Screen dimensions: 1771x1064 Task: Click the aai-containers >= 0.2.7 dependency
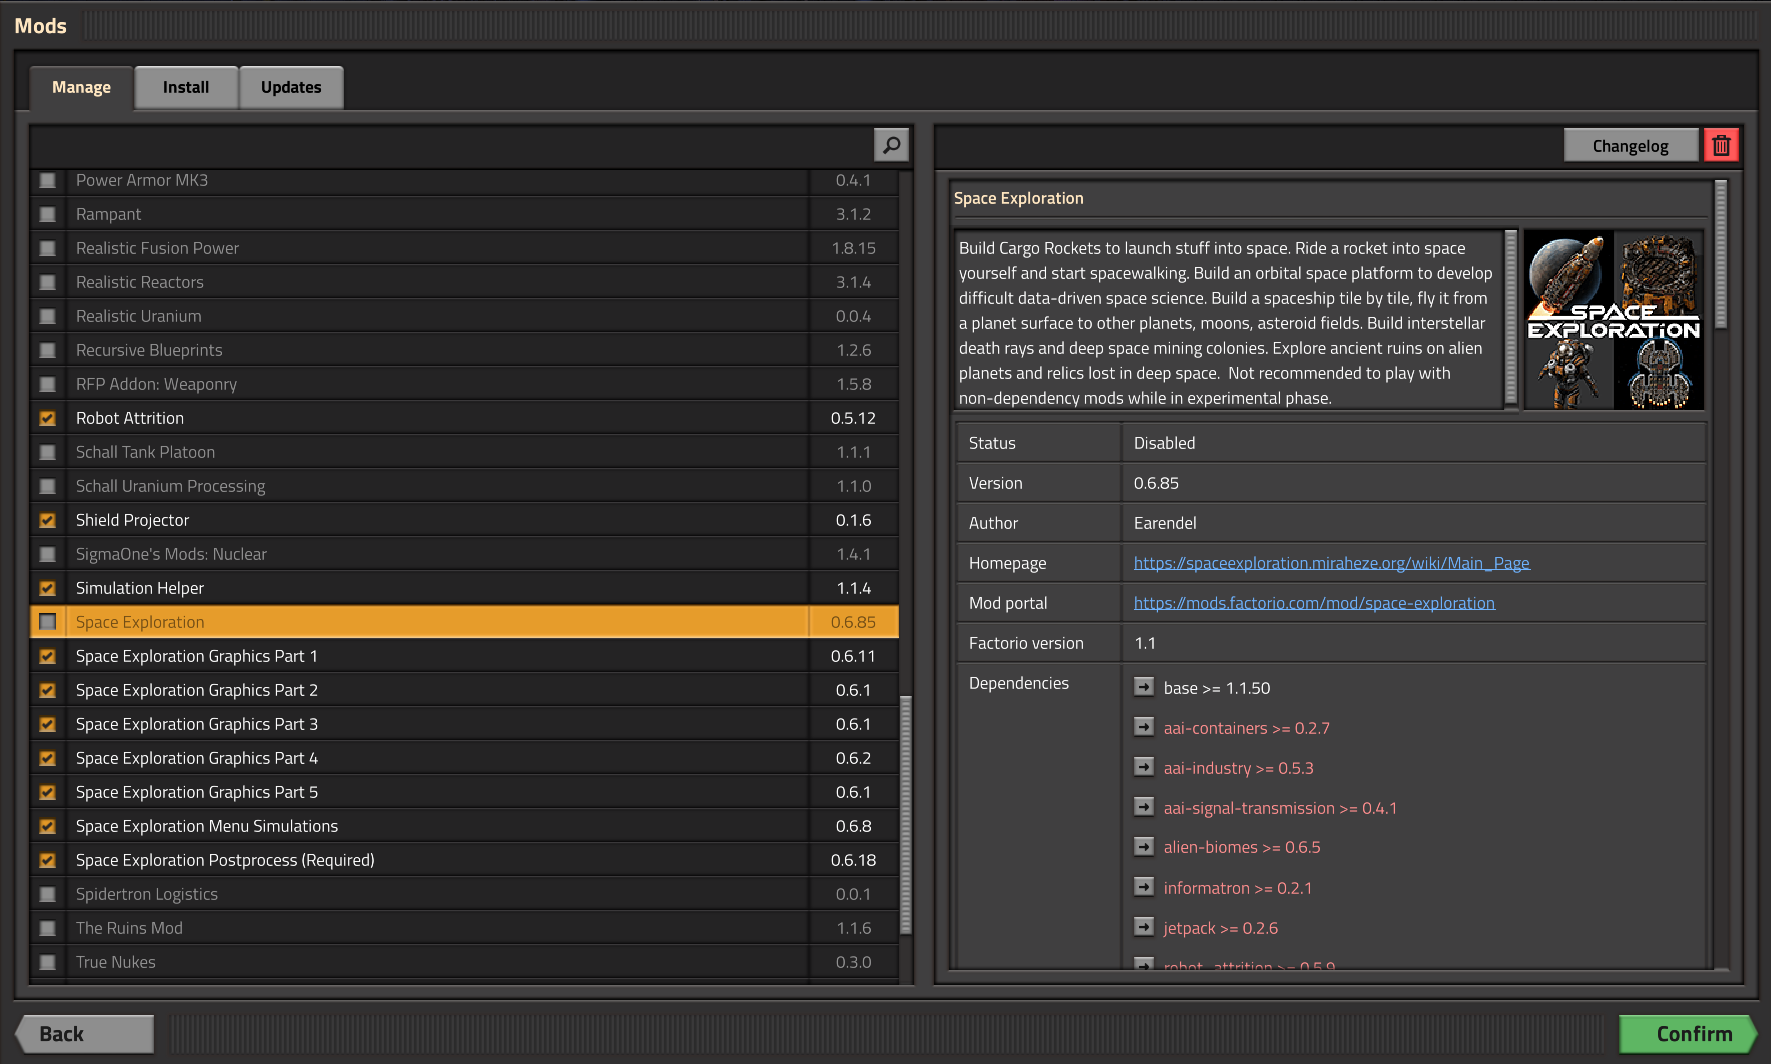[1246, 728]
